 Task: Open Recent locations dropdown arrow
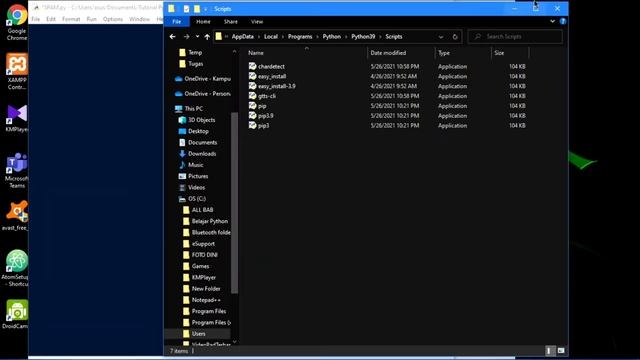click(x=197, y=37)
